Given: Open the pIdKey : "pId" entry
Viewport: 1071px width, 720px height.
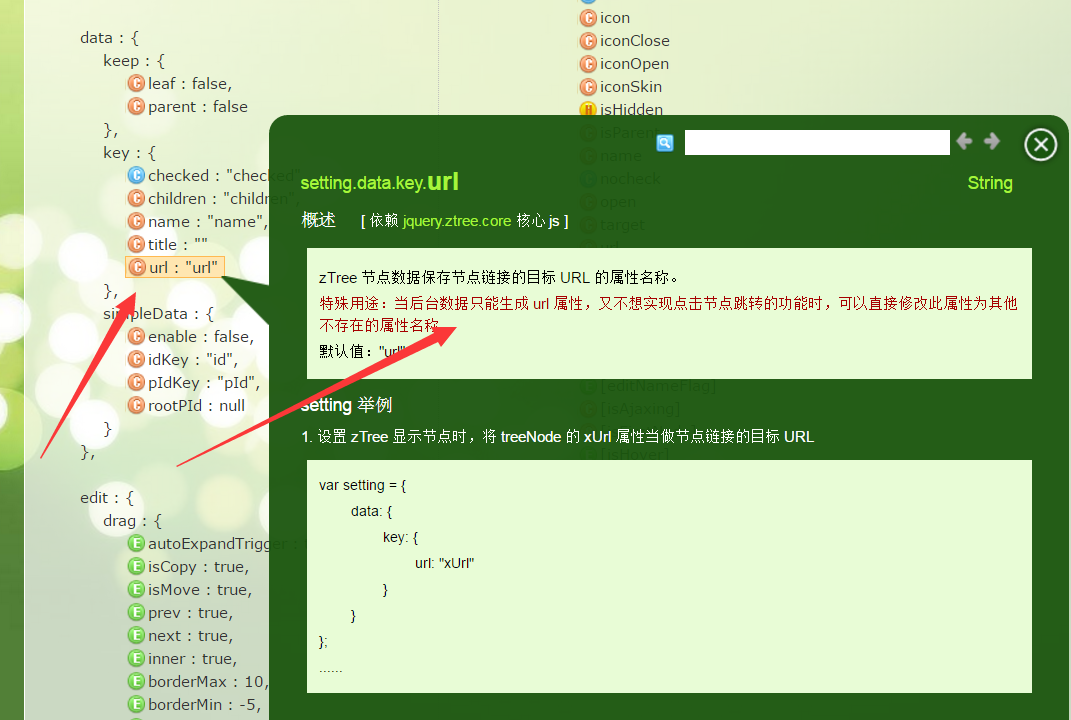Looking at the screenshot, I should pos(194,383).
